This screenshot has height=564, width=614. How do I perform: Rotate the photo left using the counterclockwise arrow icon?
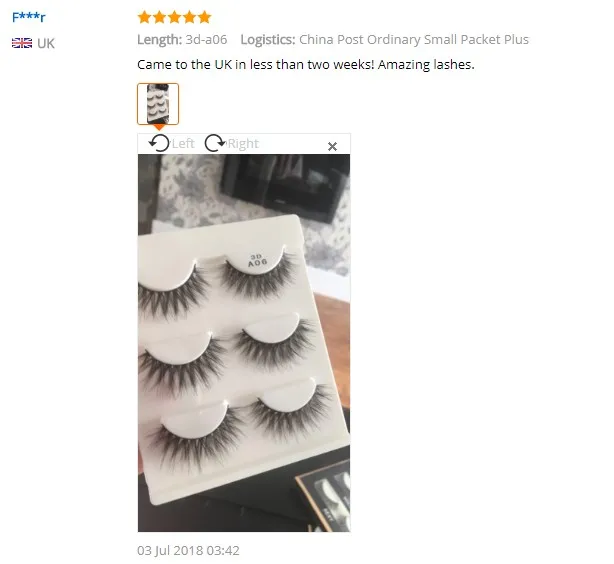[159, 143]
